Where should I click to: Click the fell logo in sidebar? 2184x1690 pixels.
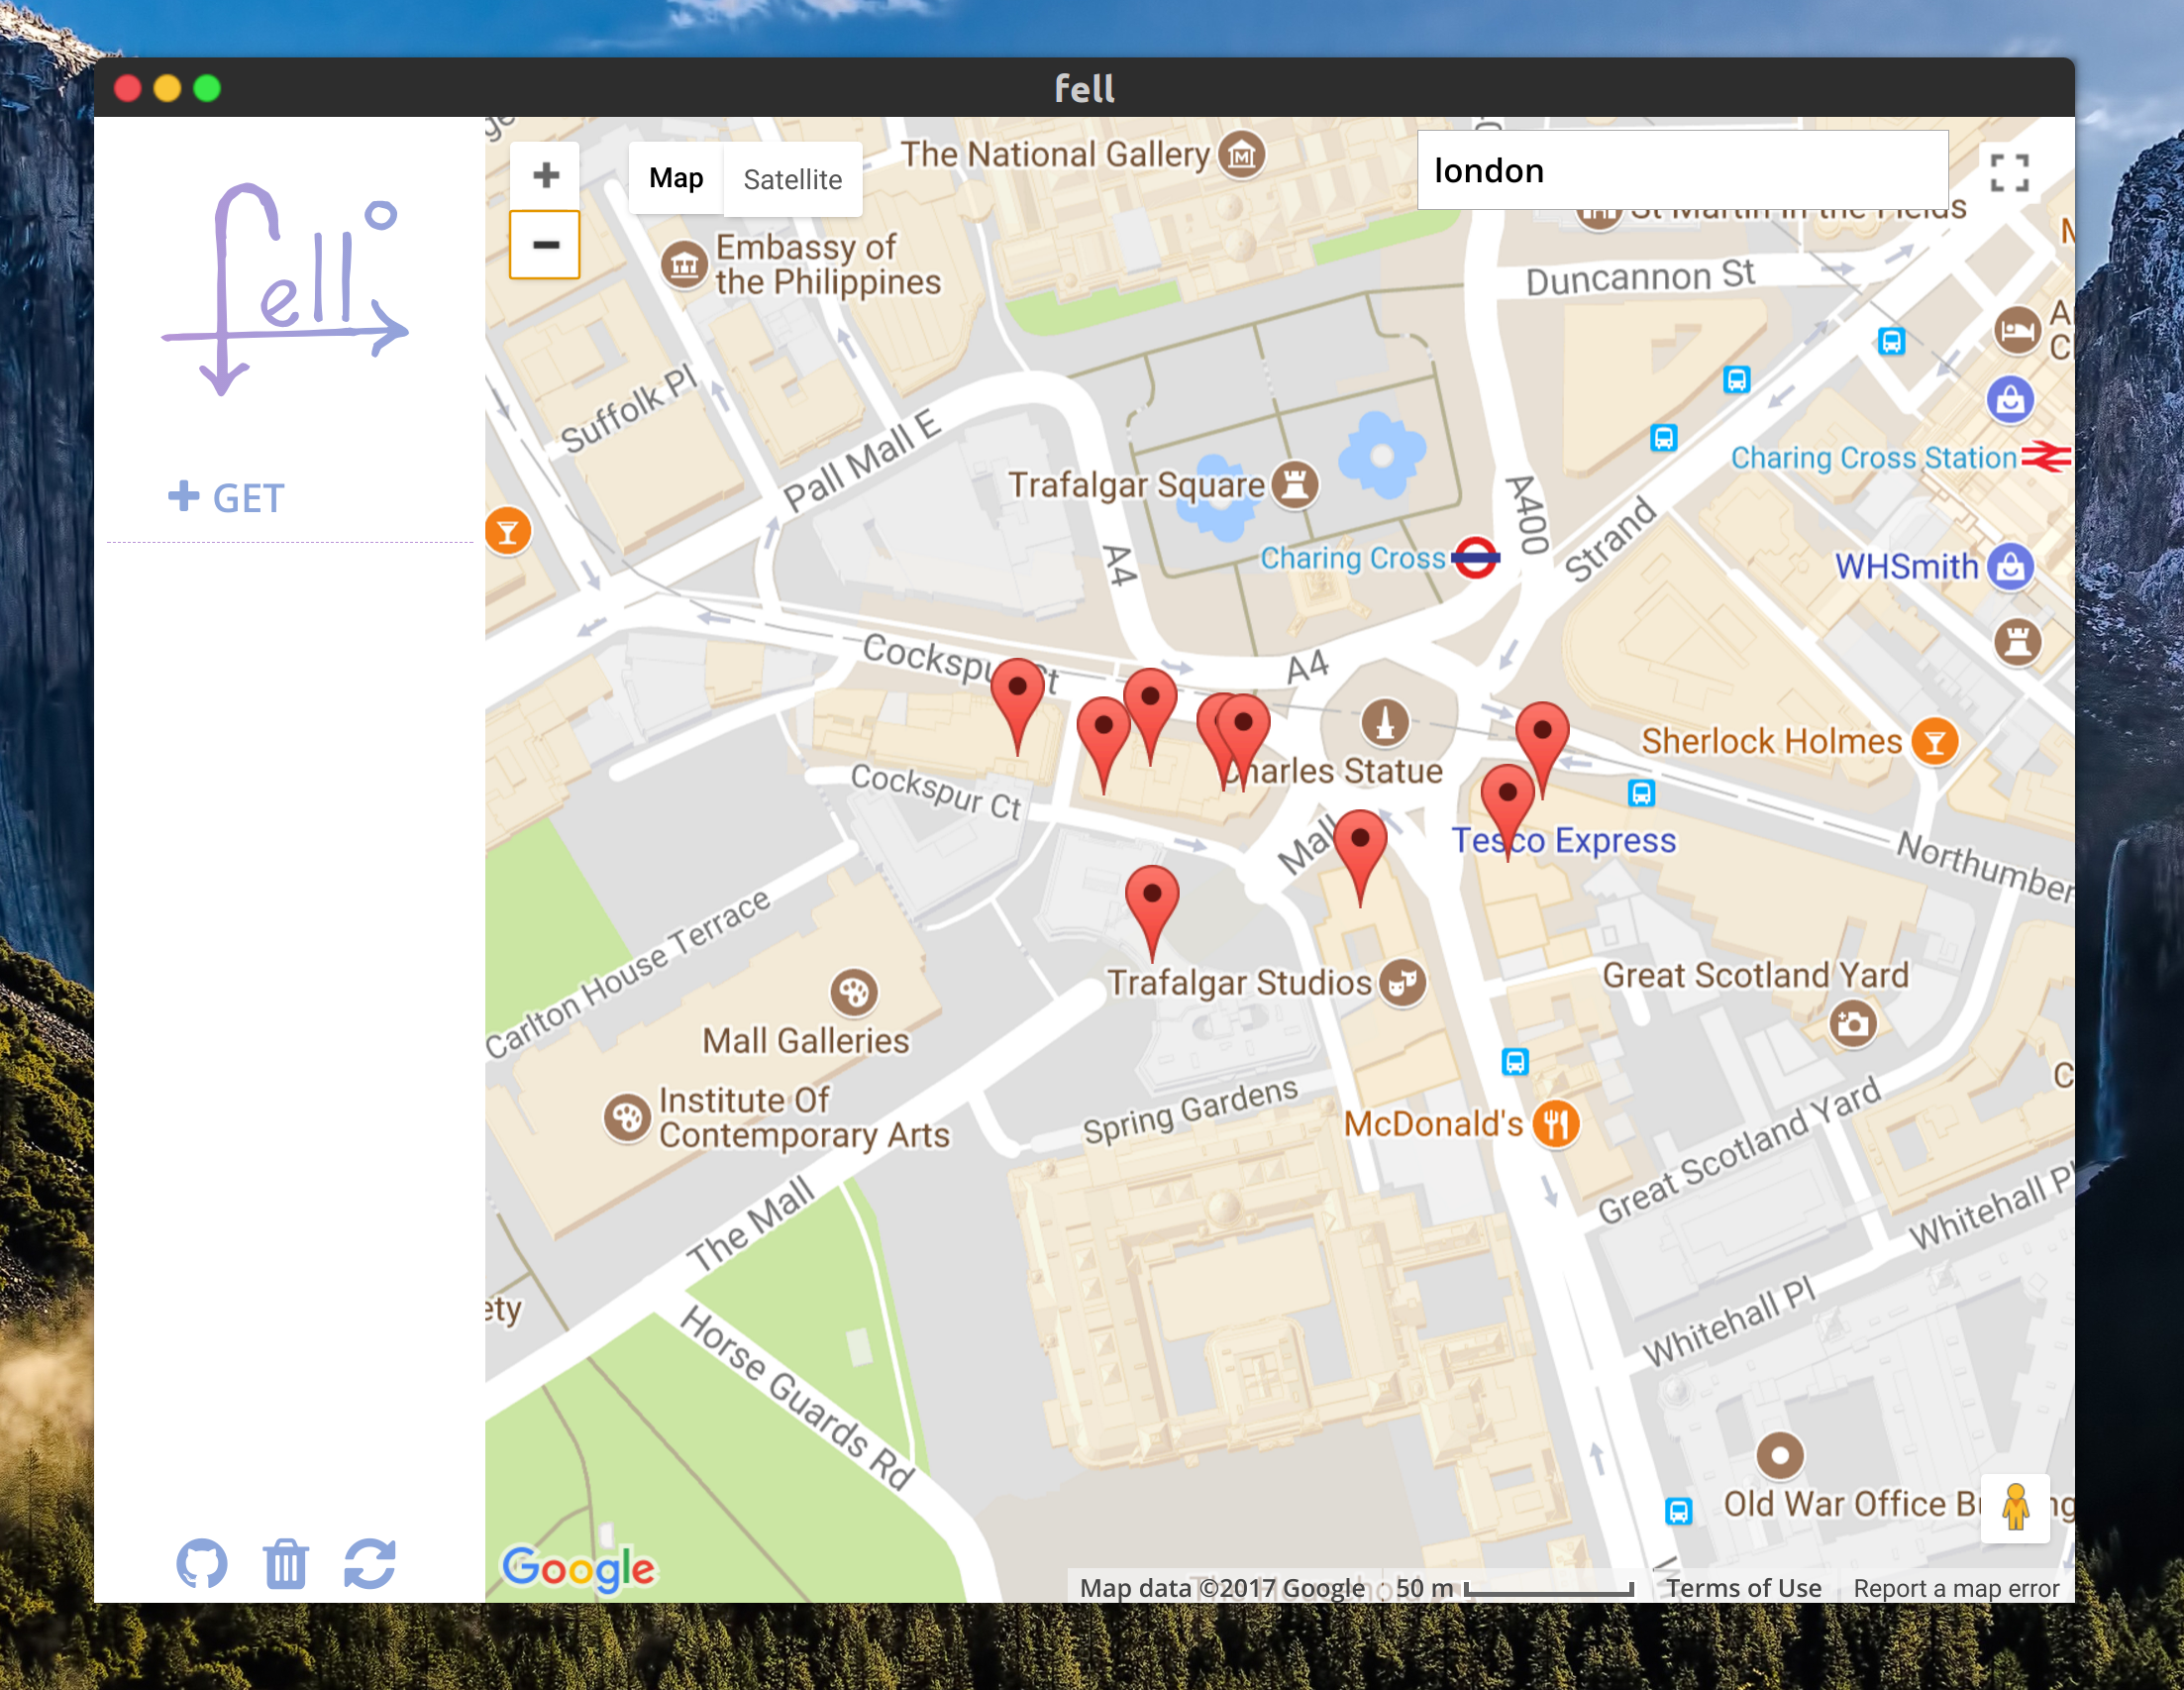click(285, 290)
